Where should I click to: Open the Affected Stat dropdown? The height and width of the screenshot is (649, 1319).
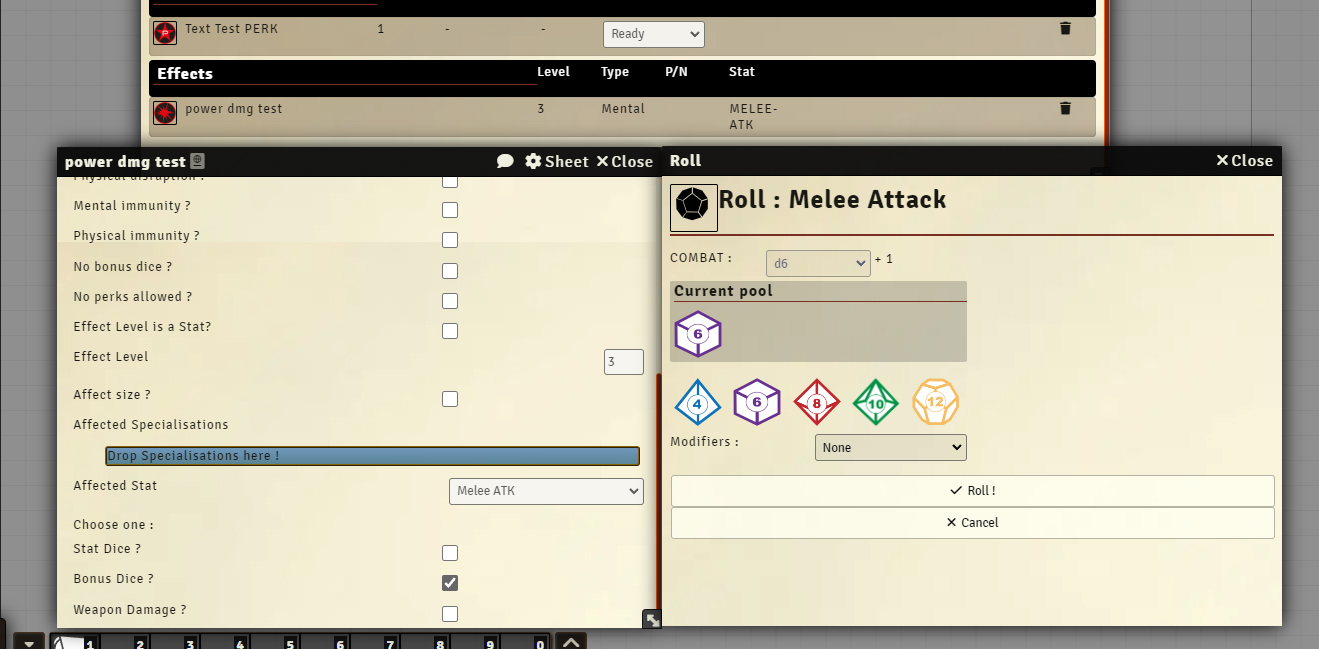(546, 491)
